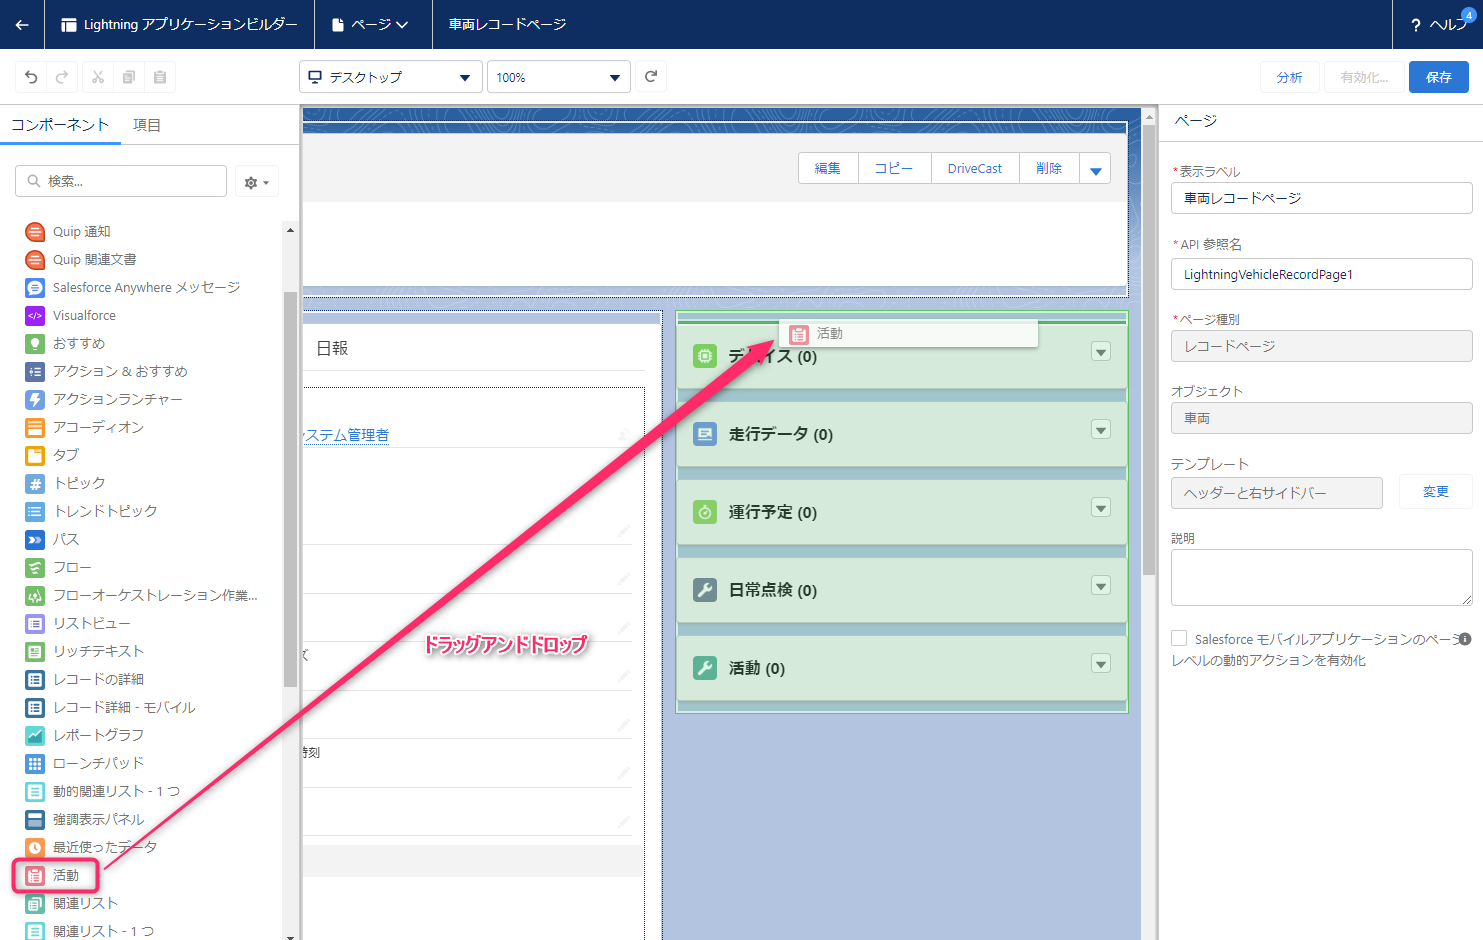Click the 運行予定 related list icon
Screen dimensions: 1483x940
click(705, 512)
